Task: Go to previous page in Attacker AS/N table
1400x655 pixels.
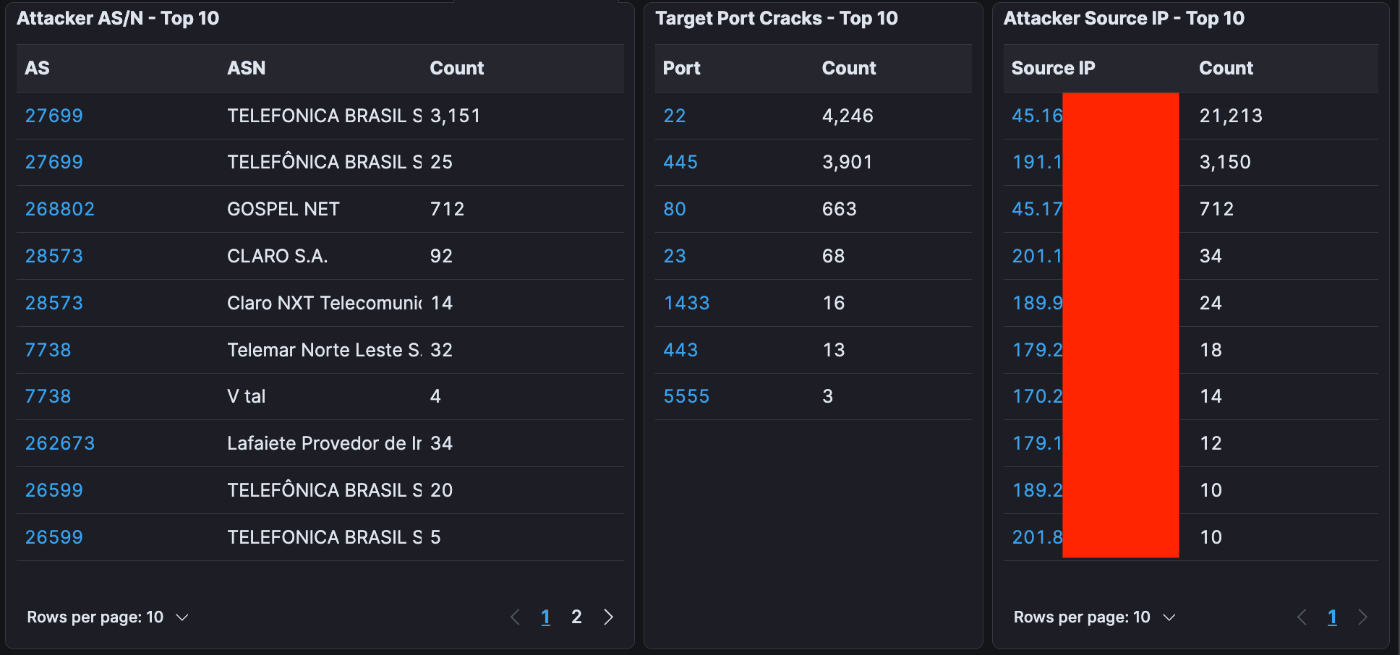Action: tap(515, 617)
